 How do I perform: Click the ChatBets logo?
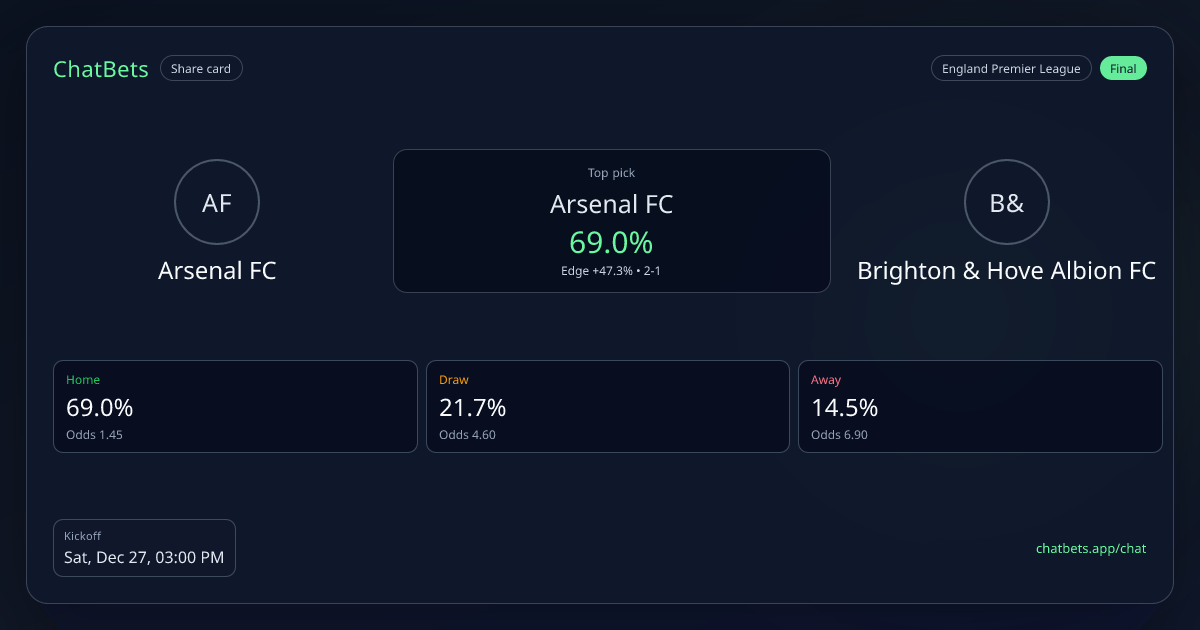[x=100, y=69]
